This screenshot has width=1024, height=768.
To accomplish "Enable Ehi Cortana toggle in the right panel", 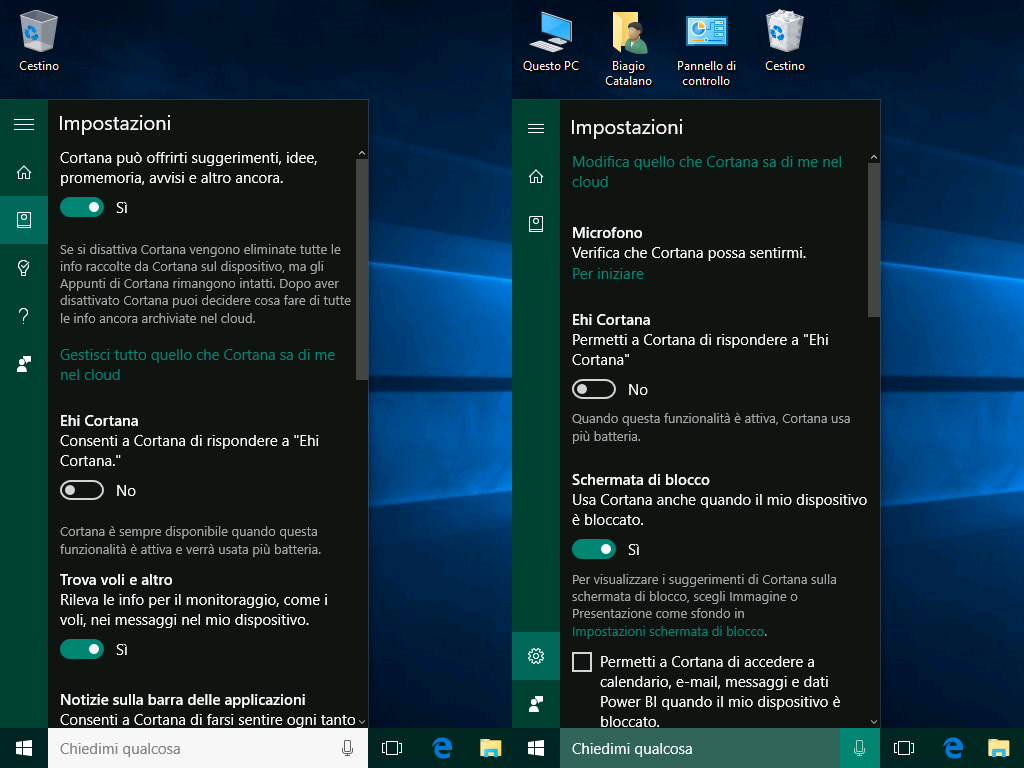I will (594, 389).
